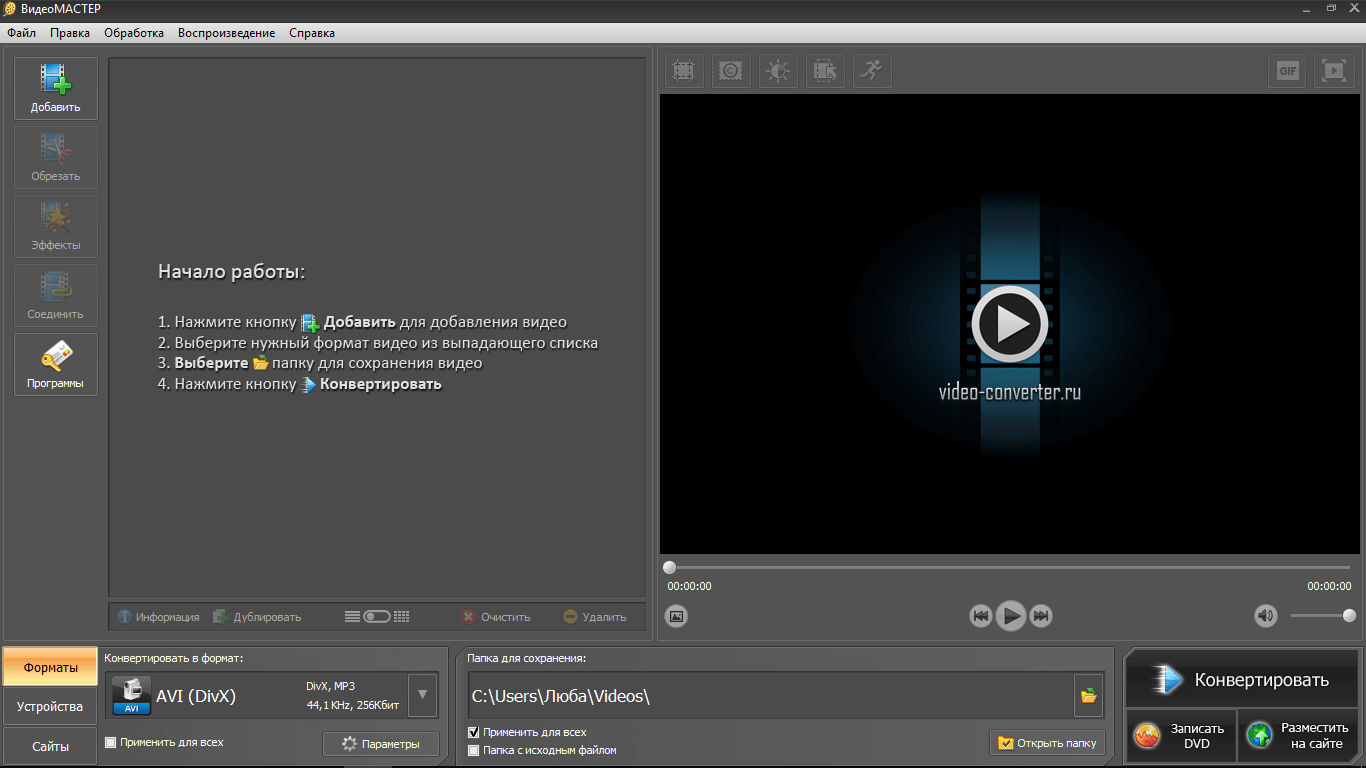Click Открыть папку button

tap(1047, 743)
